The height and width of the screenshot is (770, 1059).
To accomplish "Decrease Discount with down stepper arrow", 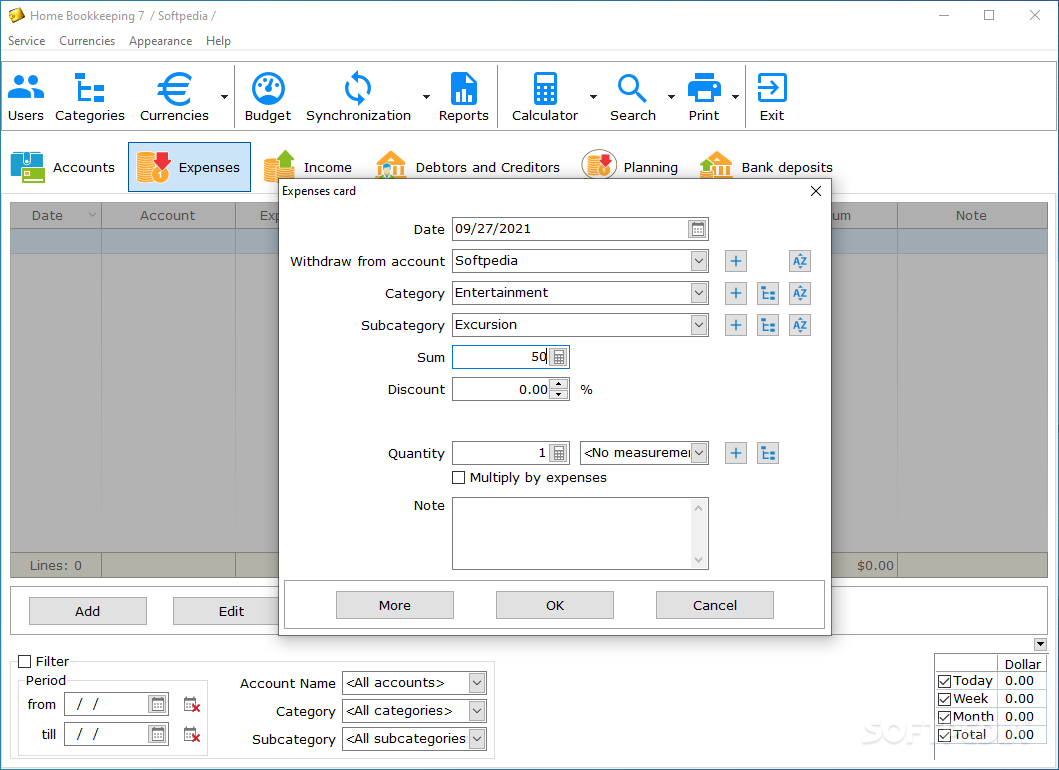I will point(559,394).
